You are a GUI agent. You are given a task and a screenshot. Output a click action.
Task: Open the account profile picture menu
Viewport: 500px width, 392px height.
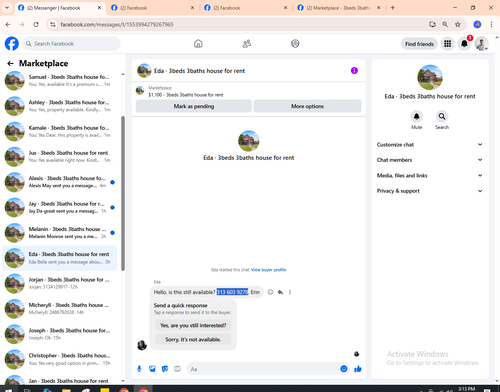[481, 44]
